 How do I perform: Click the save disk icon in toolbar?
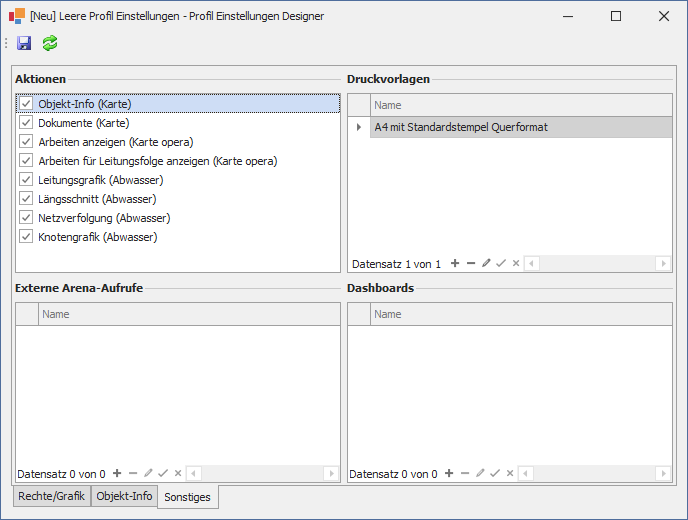point(24,43)
